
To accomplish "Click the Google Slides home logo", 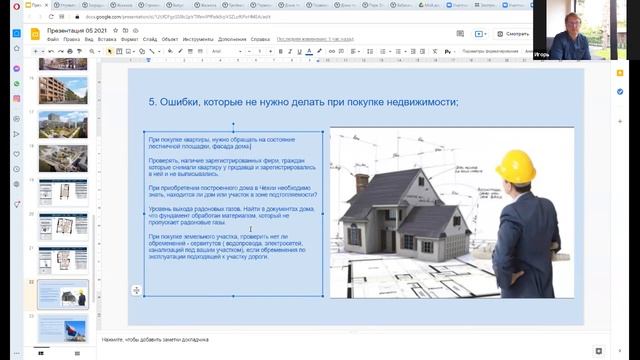I will point(36,34).
